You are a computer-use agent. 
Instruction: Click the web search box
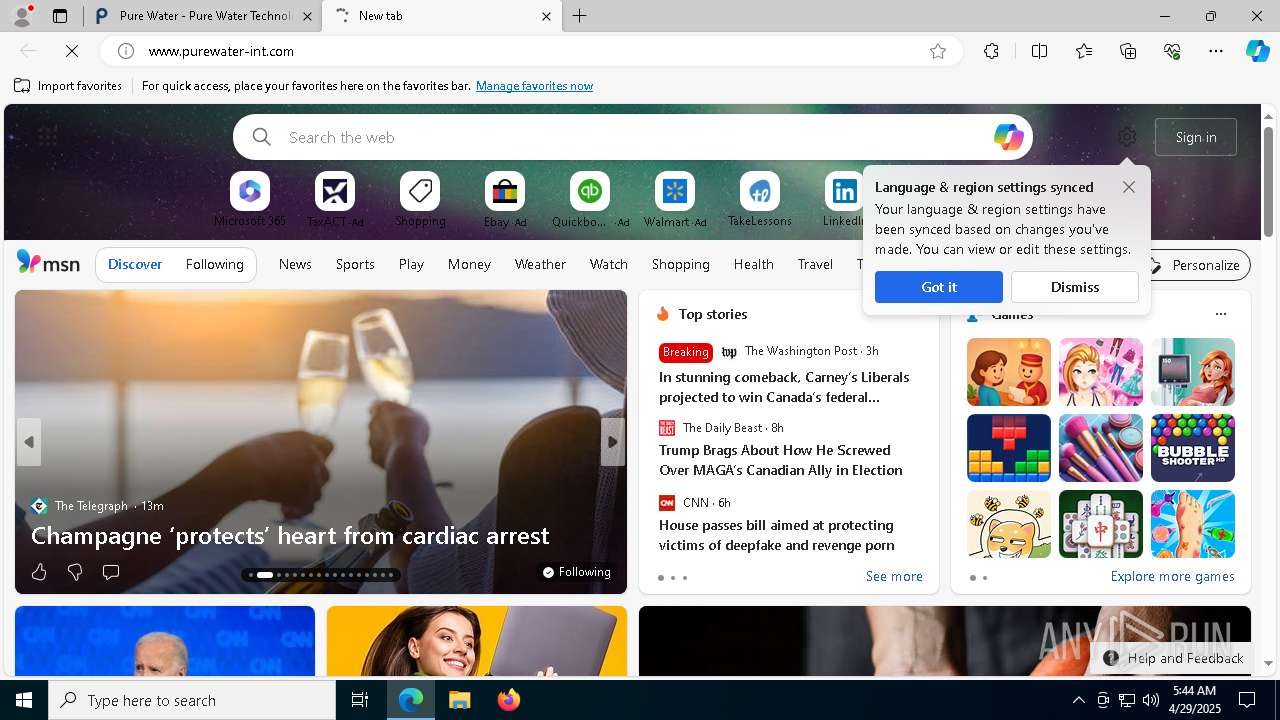(x=633, y=137)
